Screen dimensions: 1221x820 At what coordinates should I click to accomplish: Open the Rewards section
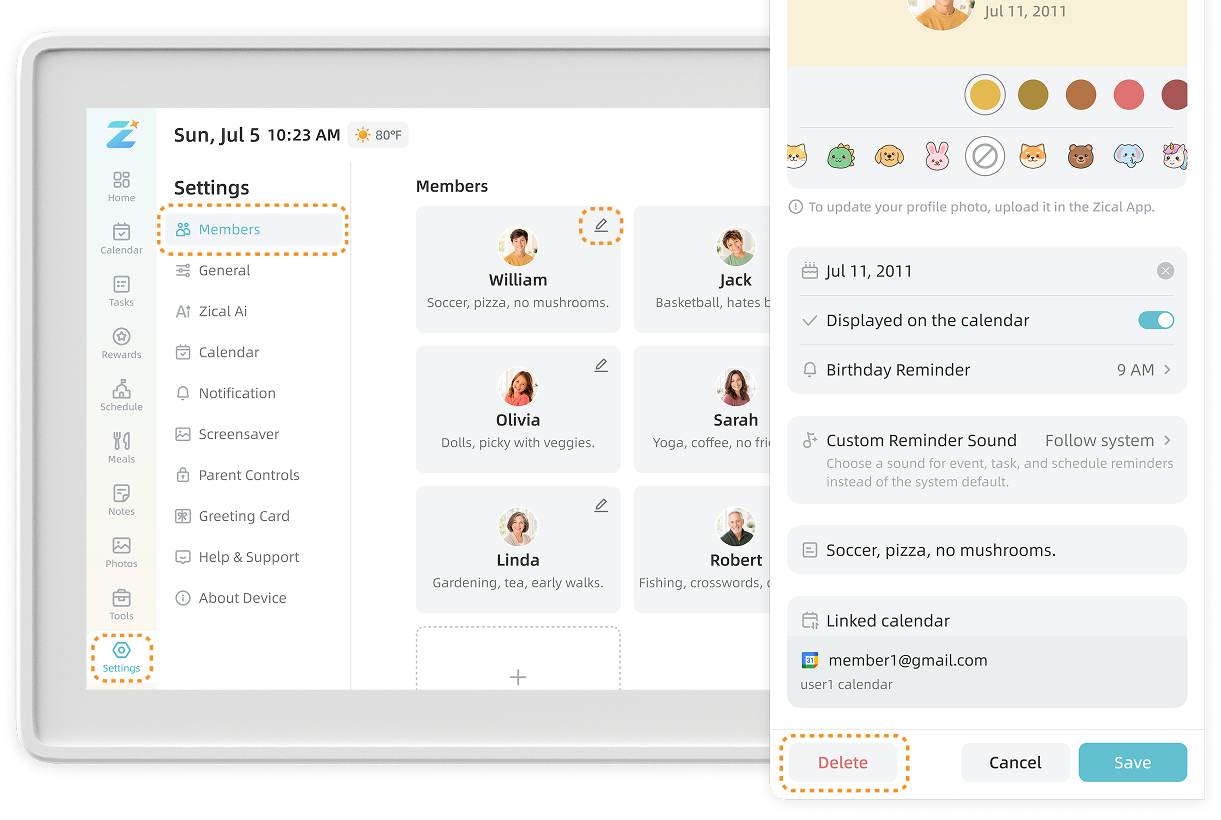121,343
